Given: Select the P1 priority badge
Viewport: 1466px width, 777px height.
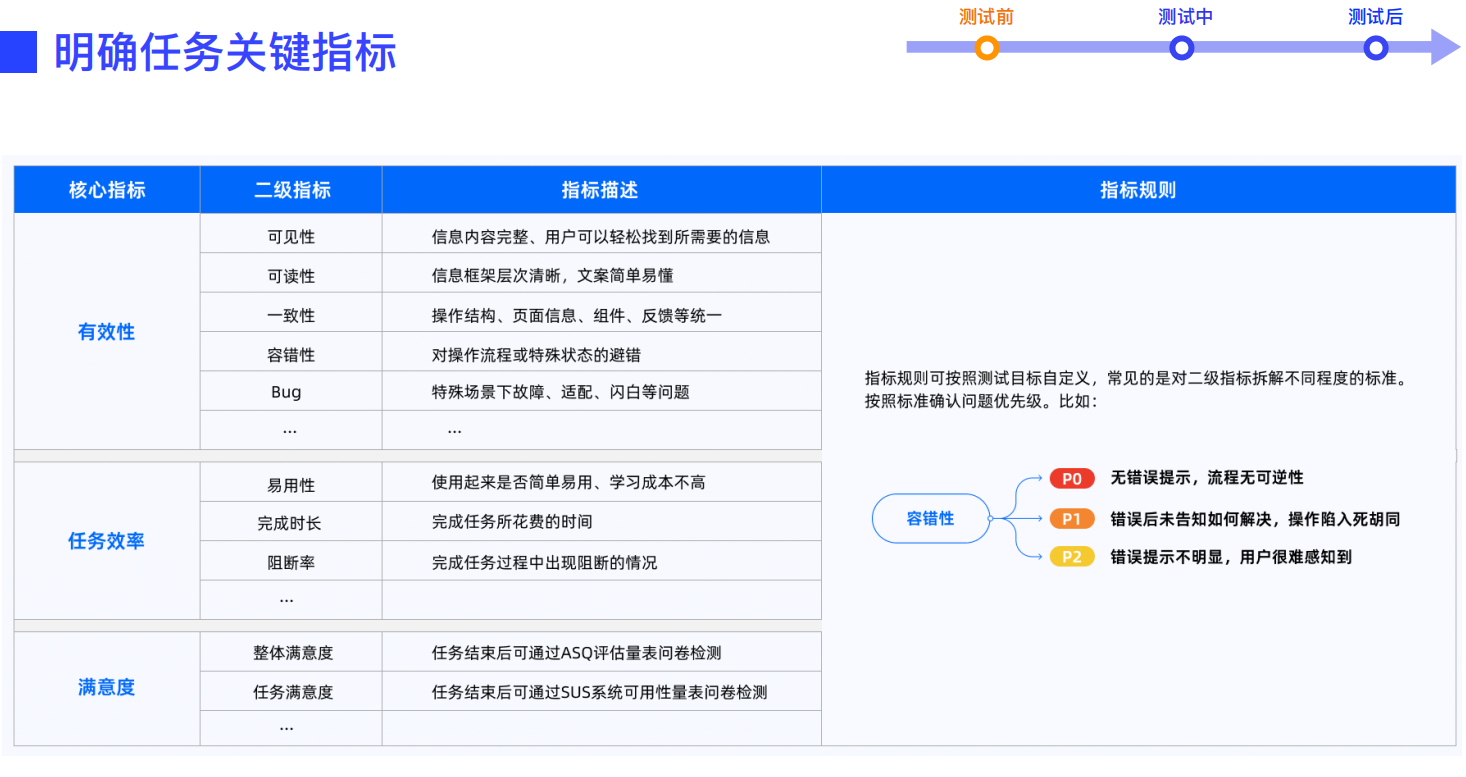Looking at the screenshot, I should (x=1071, y=518).
